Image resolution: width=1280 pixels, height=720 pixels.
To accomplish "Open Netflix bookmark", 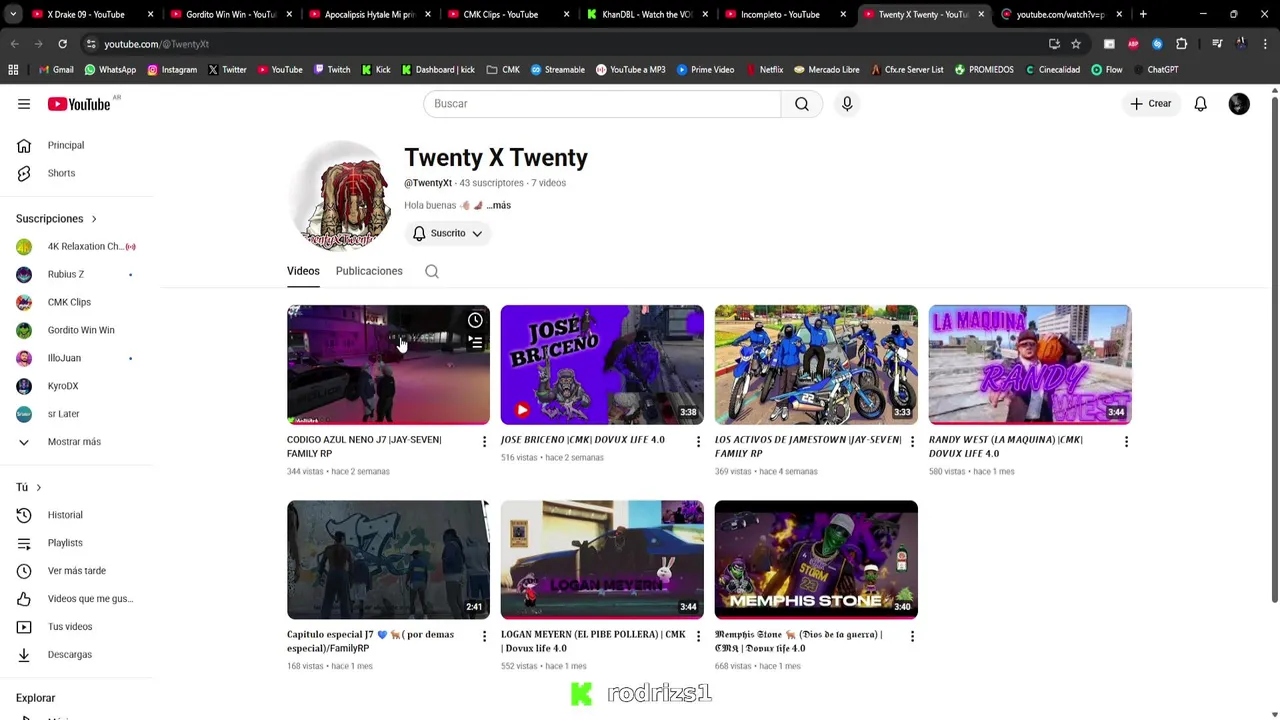I will click(764, 70).
